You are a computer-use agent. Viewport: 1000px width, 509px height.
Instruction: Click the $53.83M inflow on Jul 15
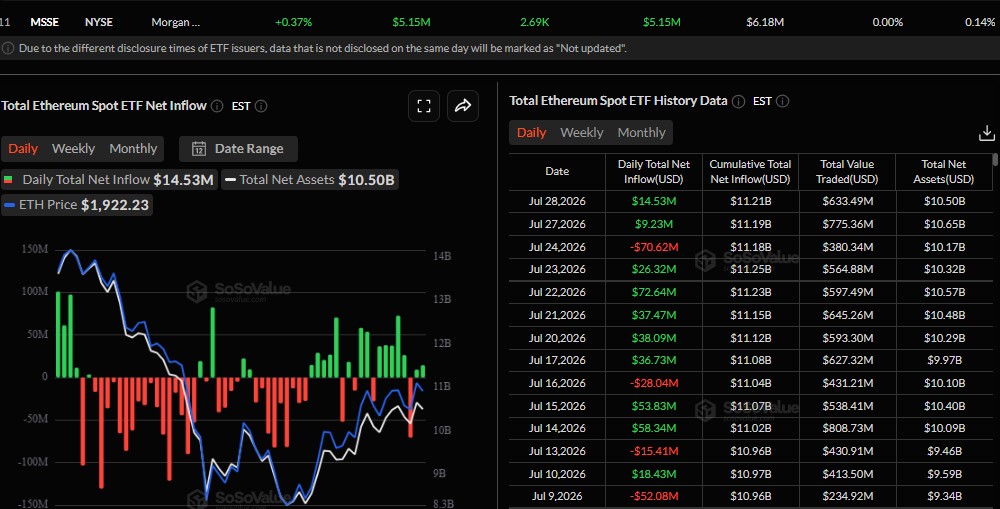click(654, 406)
